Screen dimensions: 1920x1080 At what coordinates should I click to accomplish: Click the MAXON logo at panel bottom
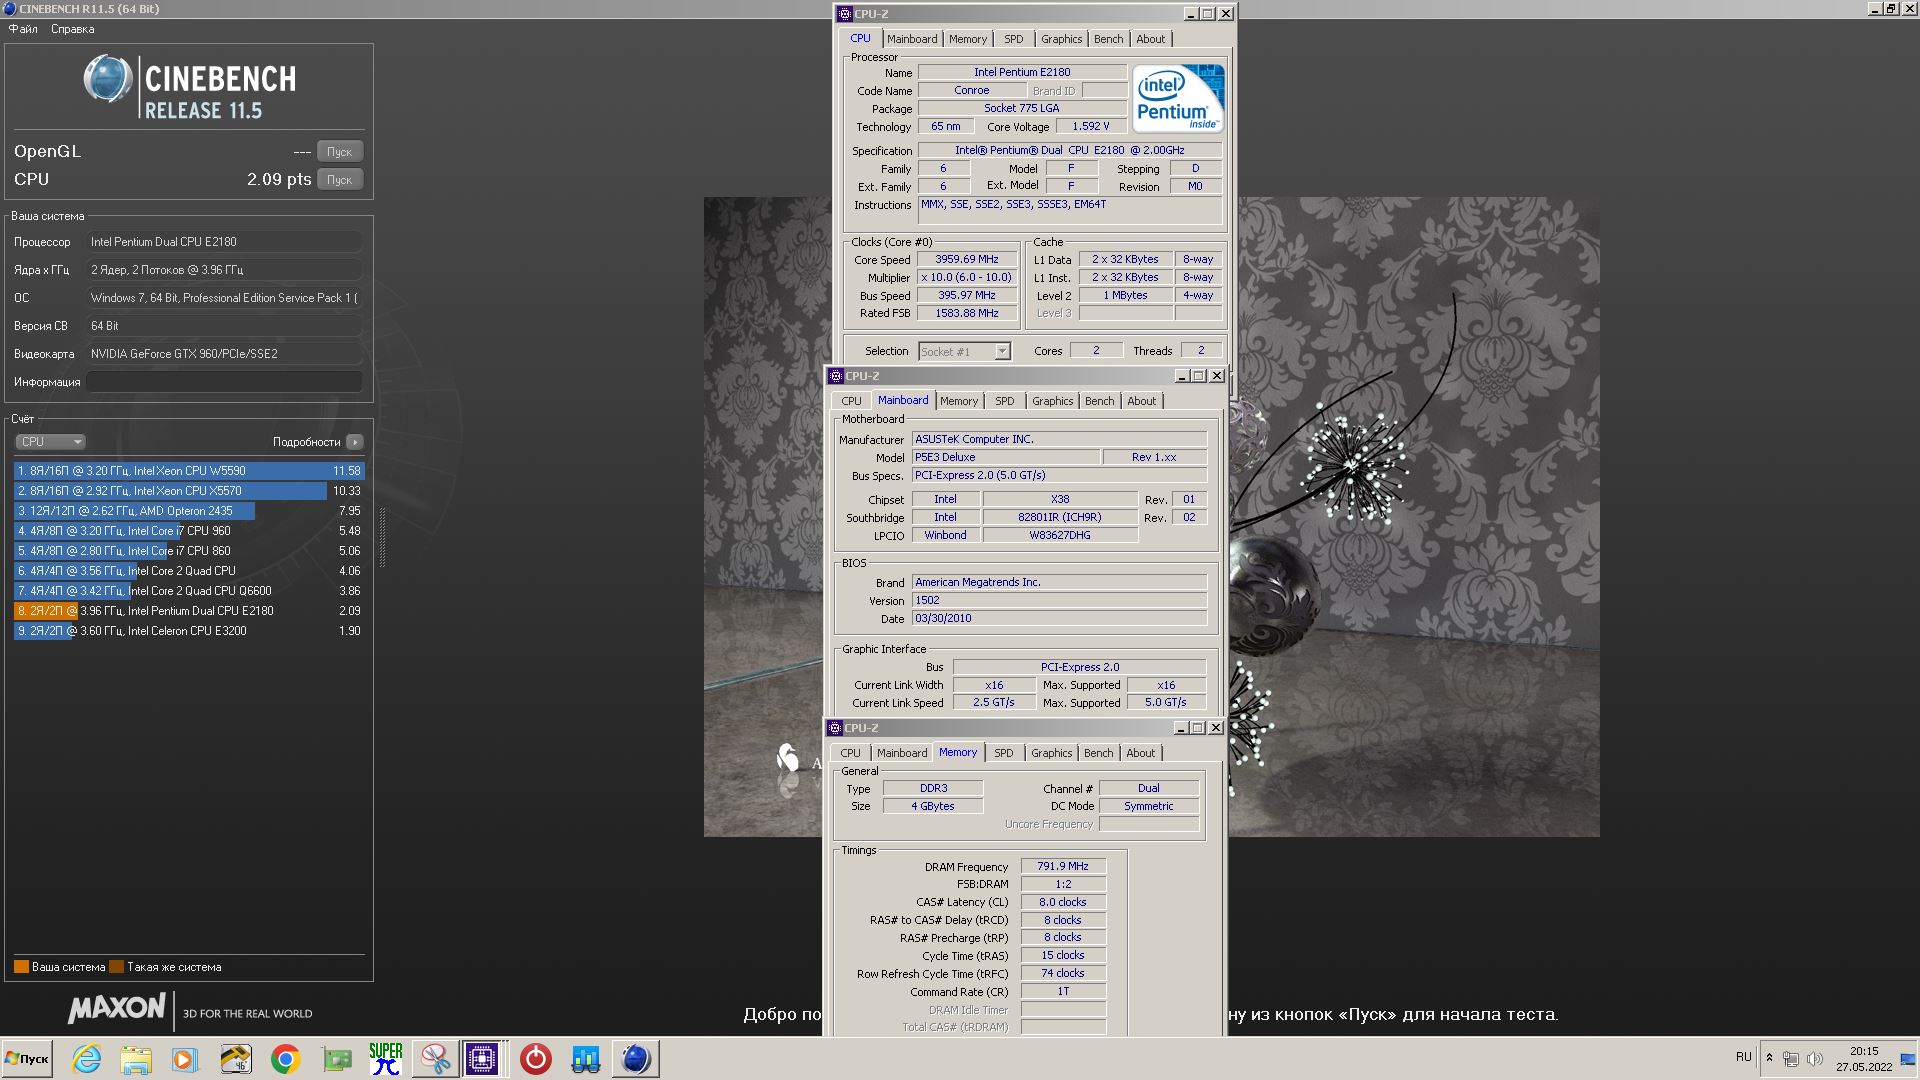116,1008
